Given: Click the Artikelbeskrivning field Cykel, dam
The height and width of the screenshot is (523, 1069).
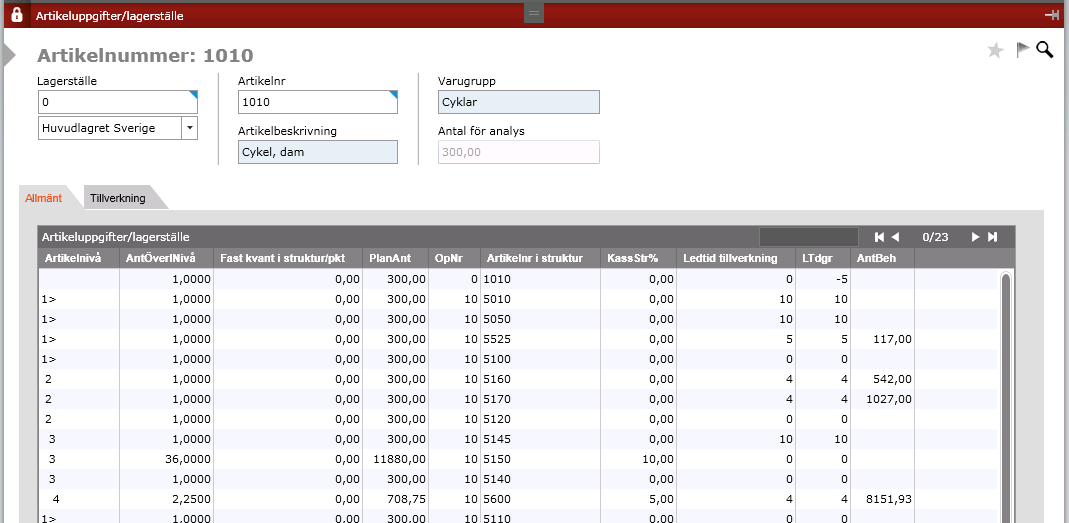Looking at the screenshot, I should pos(318,152).
